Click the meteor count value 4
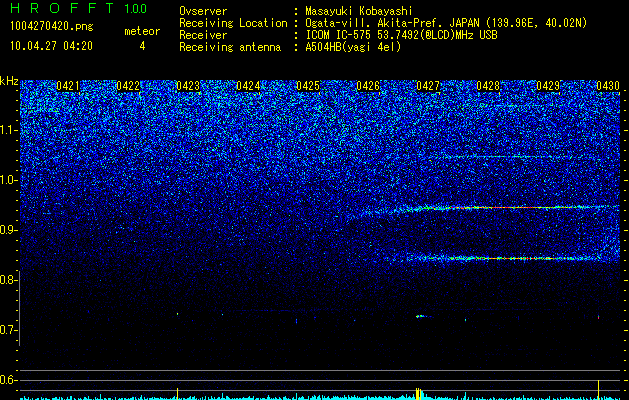629x400 pixels. click(142, 47)
